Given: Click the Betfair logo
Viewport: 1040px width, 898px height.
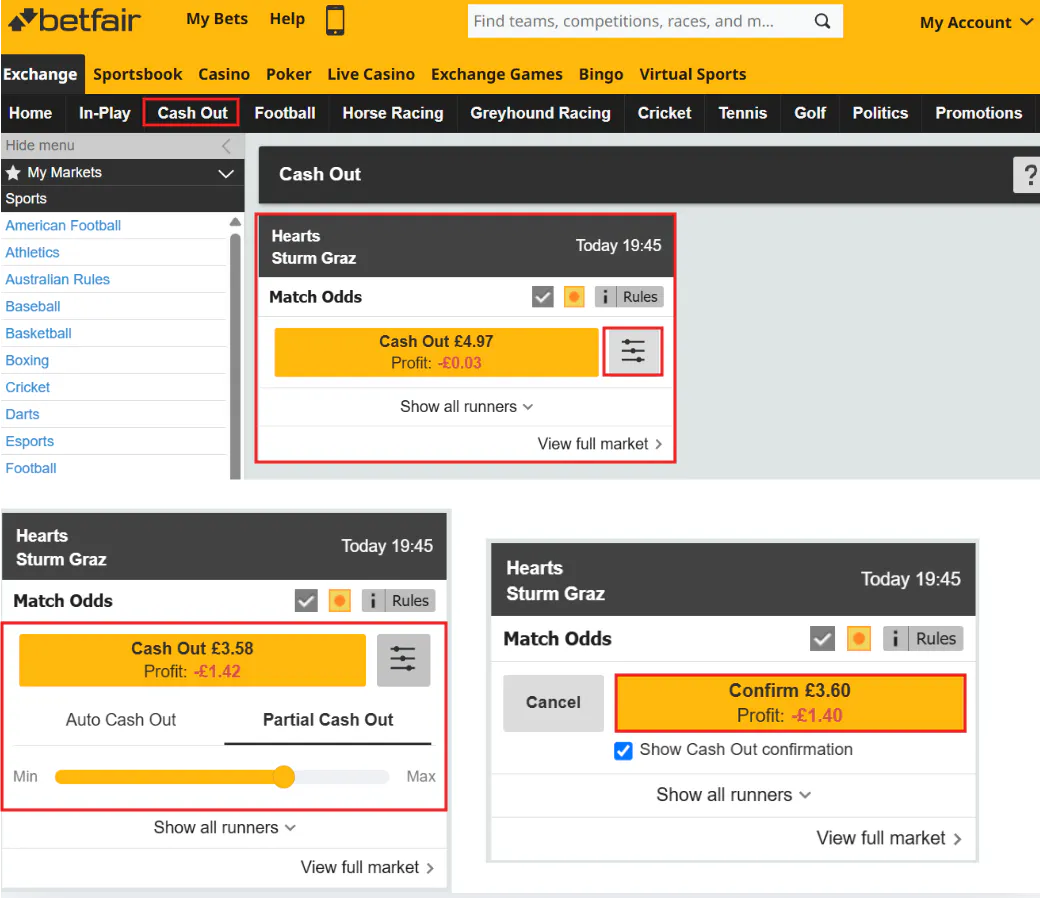Looking at the screenshot, I should click(74, 20).
